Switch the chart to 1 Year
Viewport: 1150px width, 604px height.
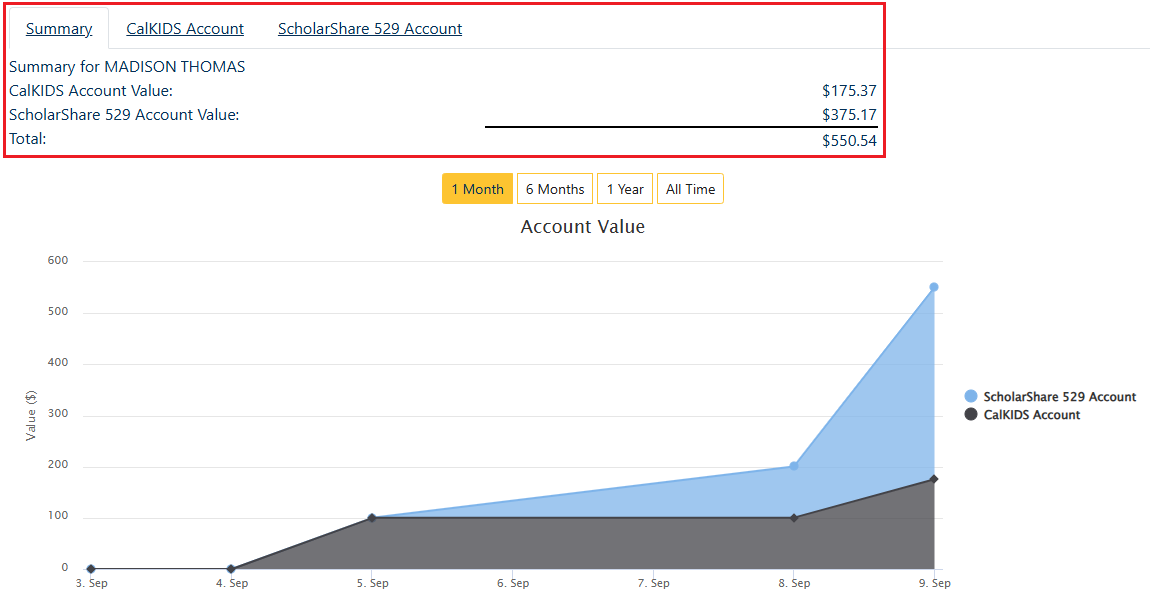[x=625, y=189]
